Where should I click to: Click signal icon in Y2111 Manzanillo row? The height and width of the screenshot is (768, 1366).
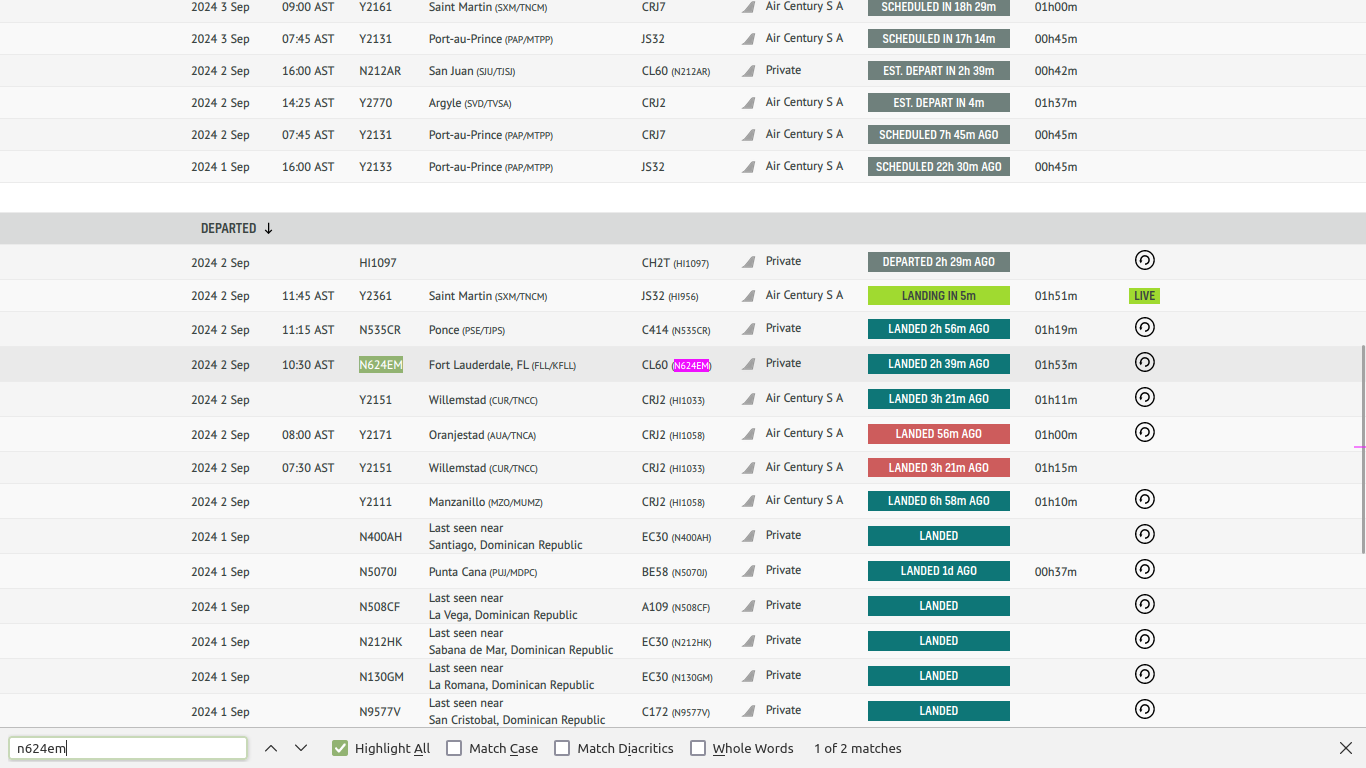748,501
